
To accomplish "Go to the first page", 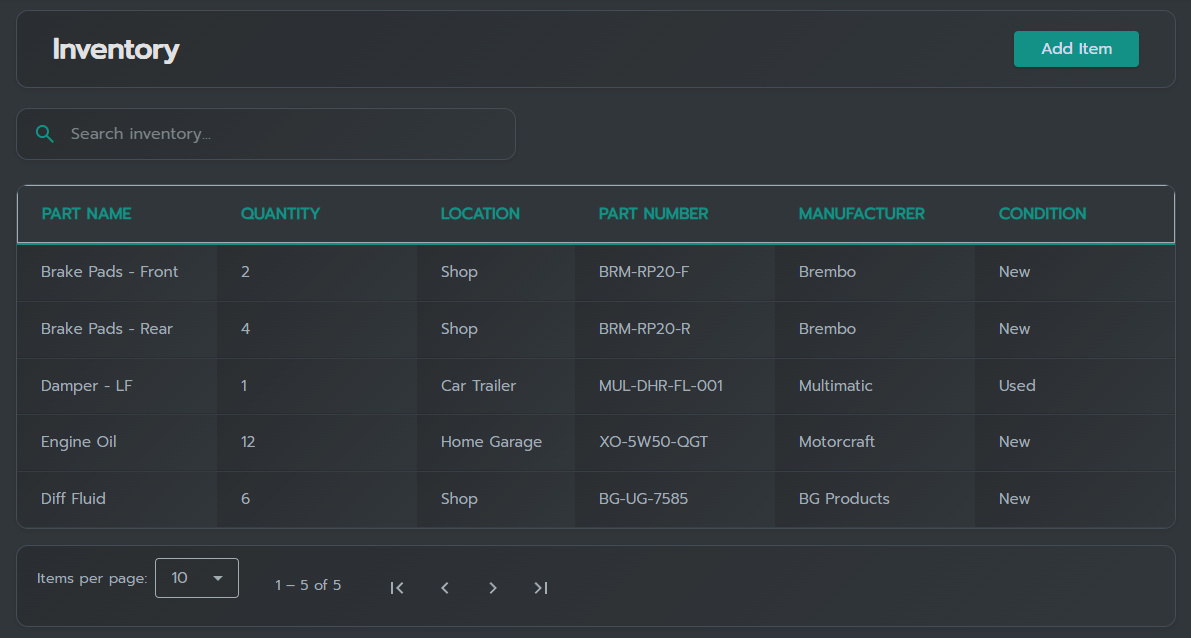I will tap(397, 588).
